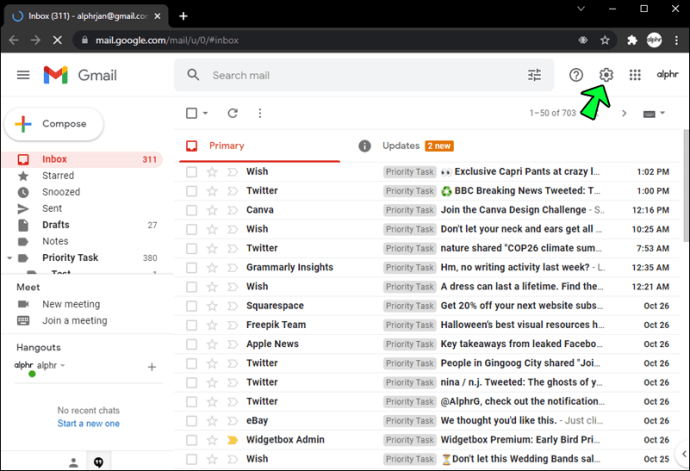Bookmark this page with star icon
The width and height of the screenshot is (690, 471).
(x=605, y=40)
